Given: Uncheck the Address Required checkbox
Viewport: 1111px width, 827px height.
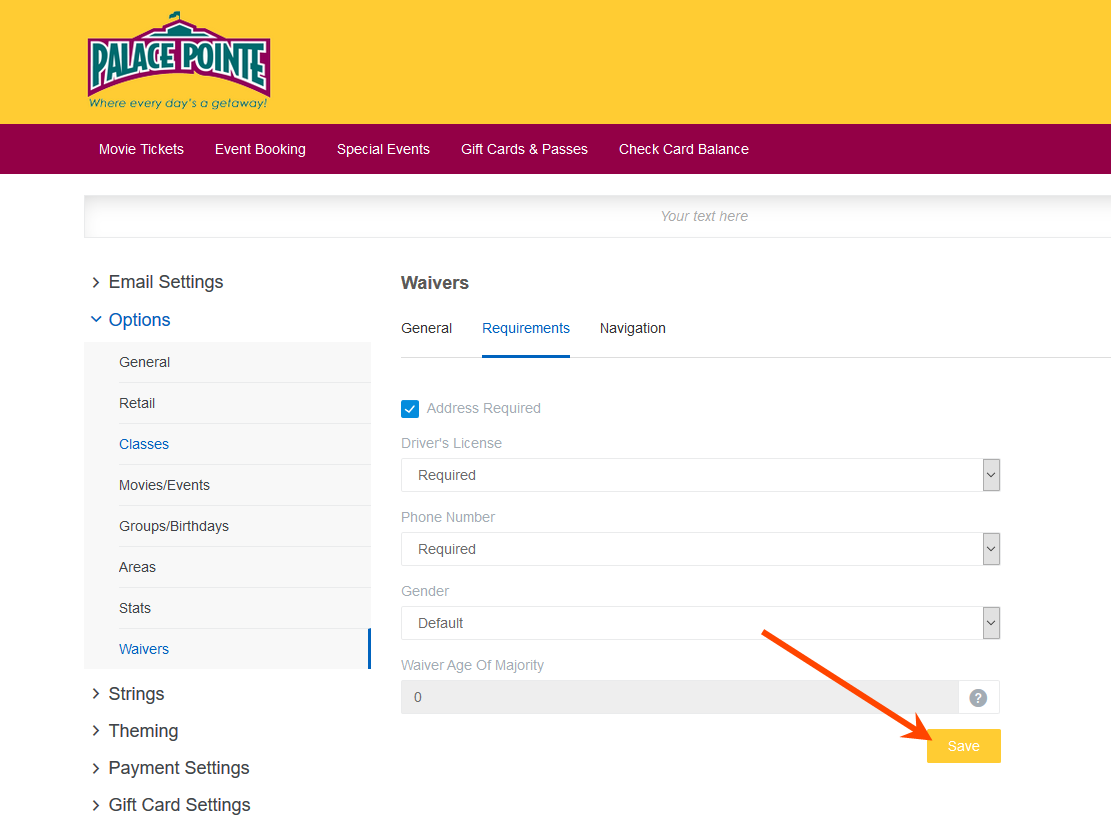Looking at the screenshot, I should click(410, 408).
